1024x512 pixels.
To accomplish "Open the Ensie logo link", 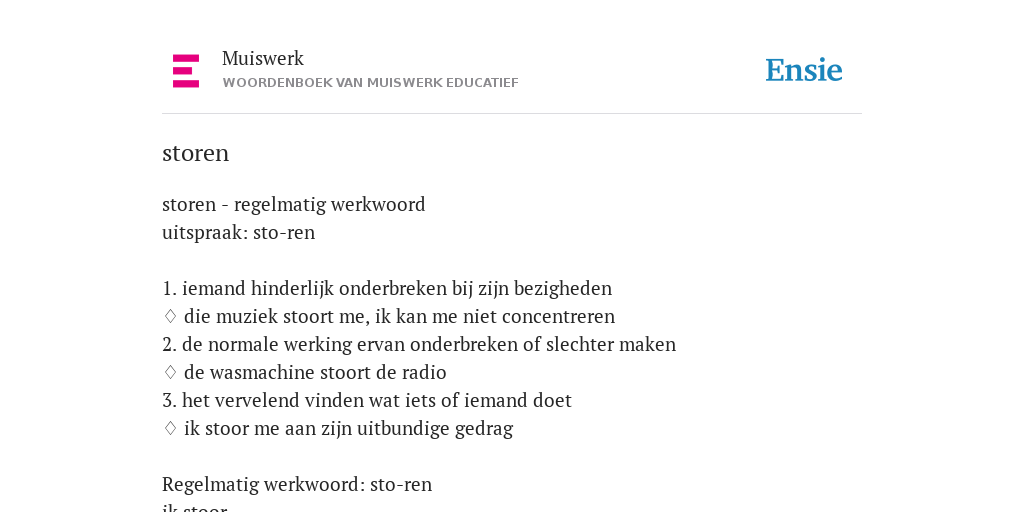I will click(x=804, y=71).
